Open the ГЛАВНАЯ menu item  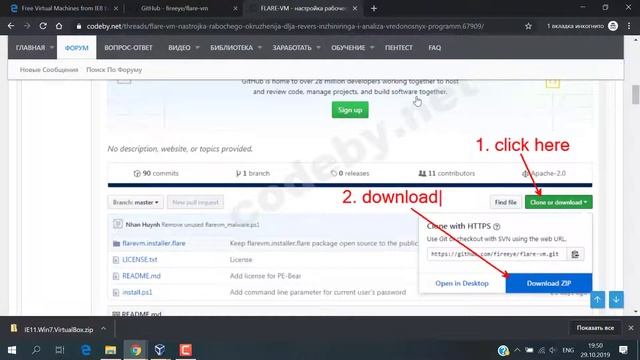click(x=31, y=48)
